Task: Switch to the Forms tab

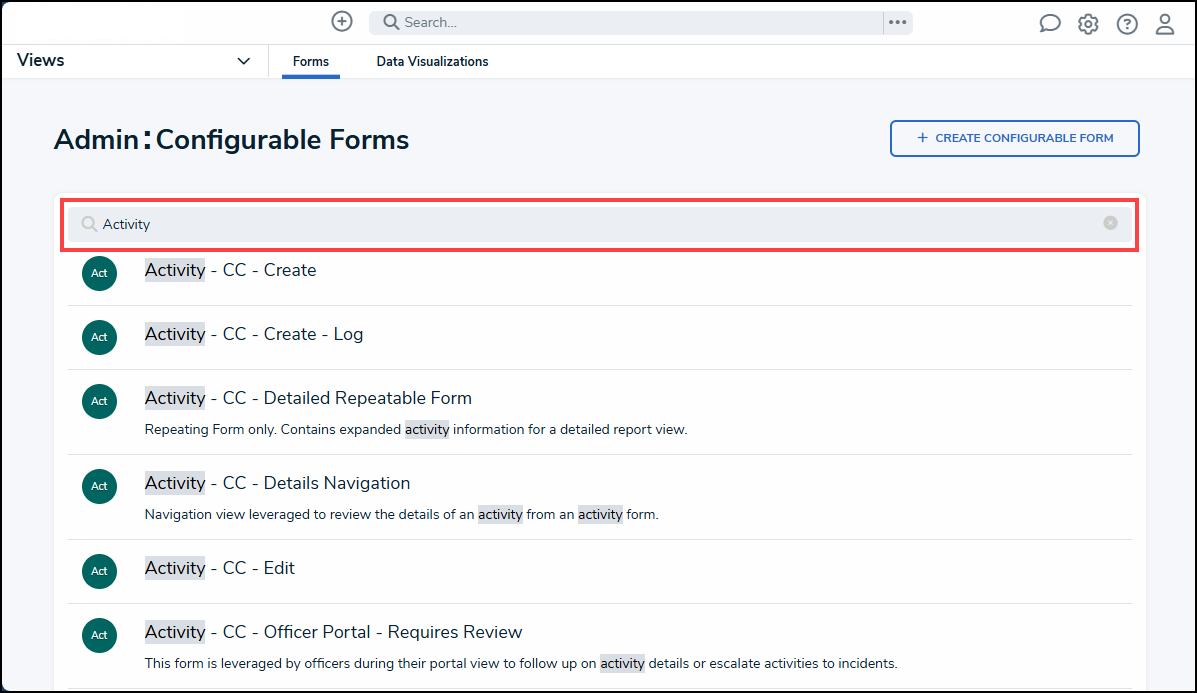Action: click(311, 62)
